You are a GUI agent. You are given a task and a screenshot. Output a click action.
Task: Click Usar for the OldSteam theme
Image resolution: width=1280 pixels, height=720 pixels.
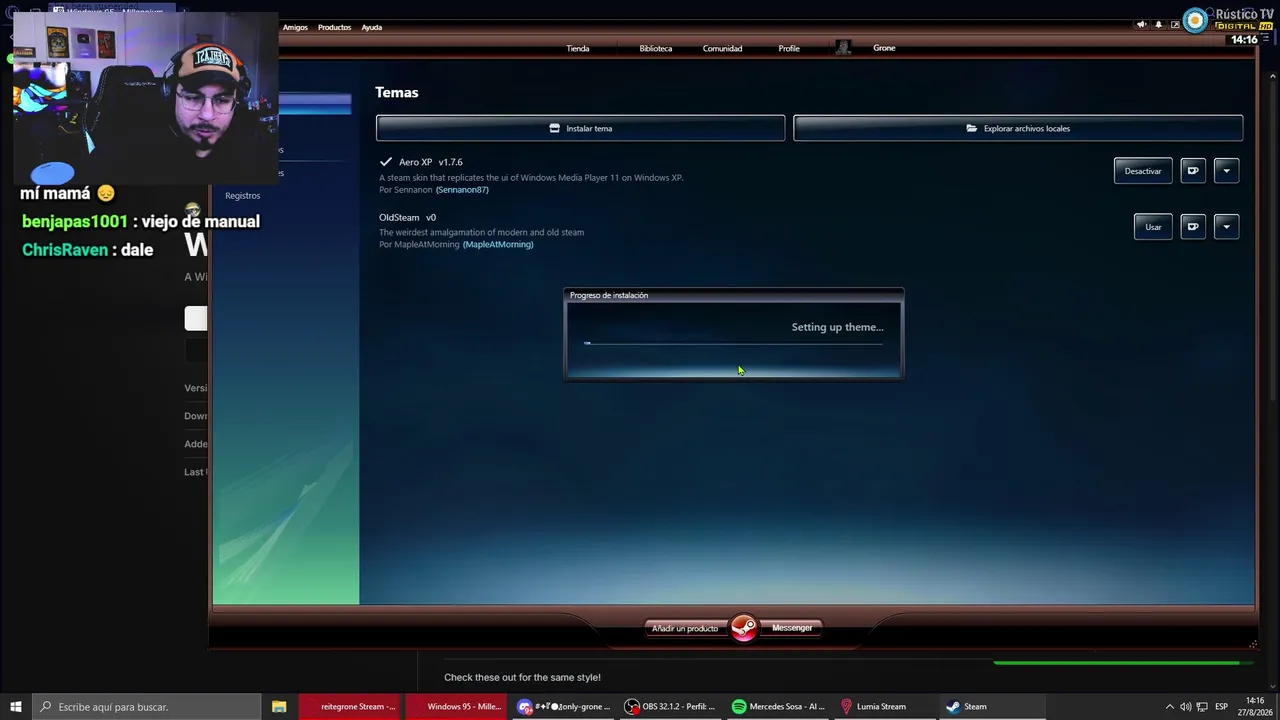point(1153,227)
